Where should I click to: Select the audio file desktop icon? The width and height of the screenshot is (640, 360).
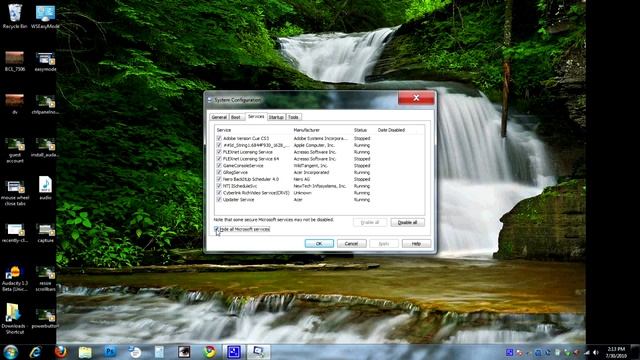point(45,188)
